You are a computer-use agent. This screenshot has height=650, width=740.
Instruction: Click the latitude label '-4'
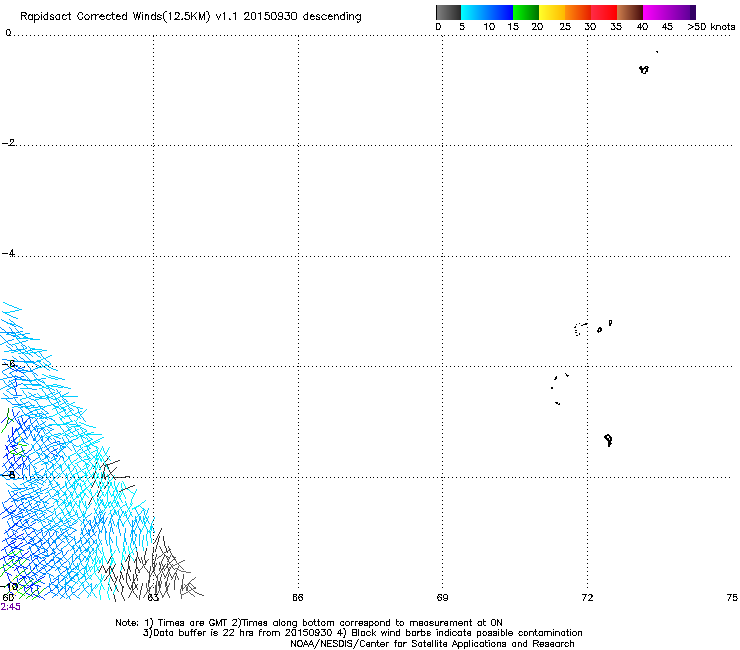coord(8,253)
